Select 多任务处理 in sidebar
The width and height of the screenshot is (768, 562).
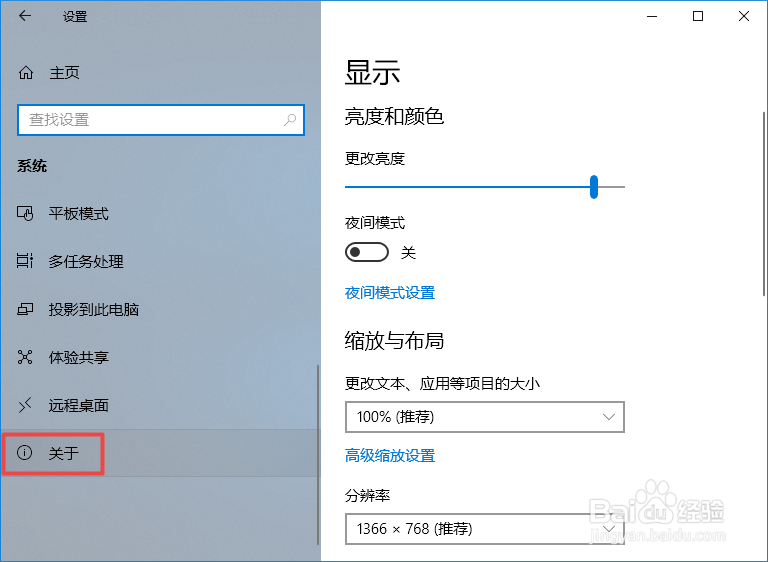(x=86, y=262)
